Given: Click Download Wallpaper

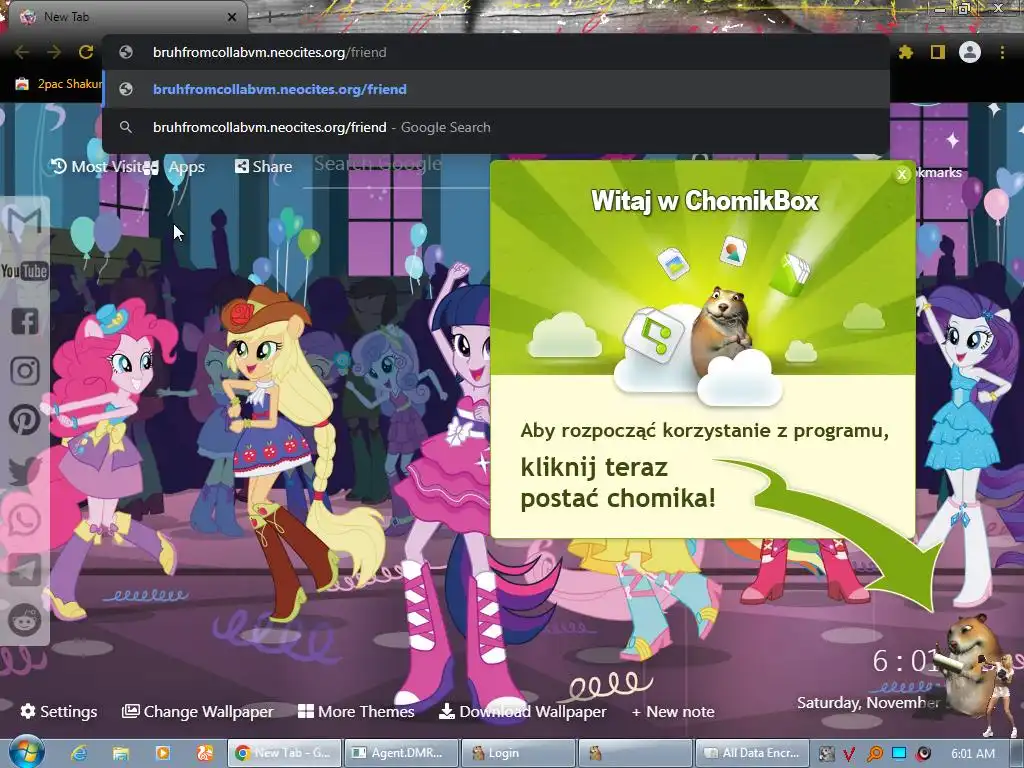Looking at the screenshot, I should [522, 711].
